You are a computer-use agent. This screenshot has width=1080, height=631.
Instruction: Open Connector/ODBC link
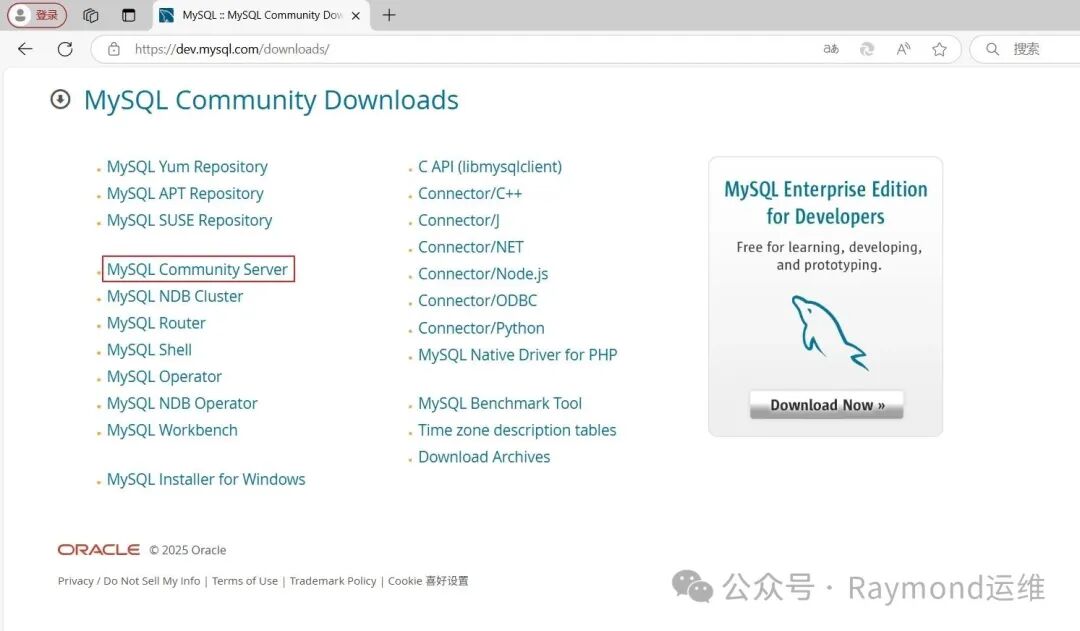[478, 301]
